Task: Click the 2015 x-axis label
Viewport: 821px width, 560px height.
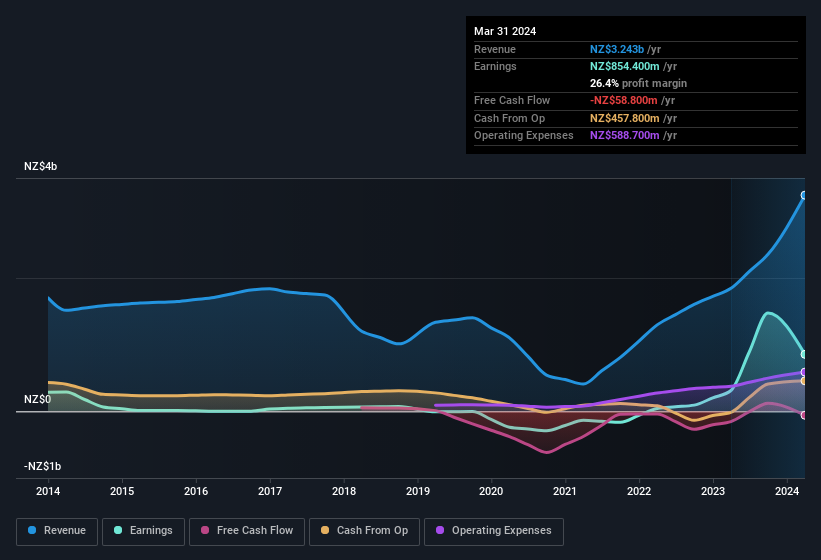Action: (x=122, y=491)
